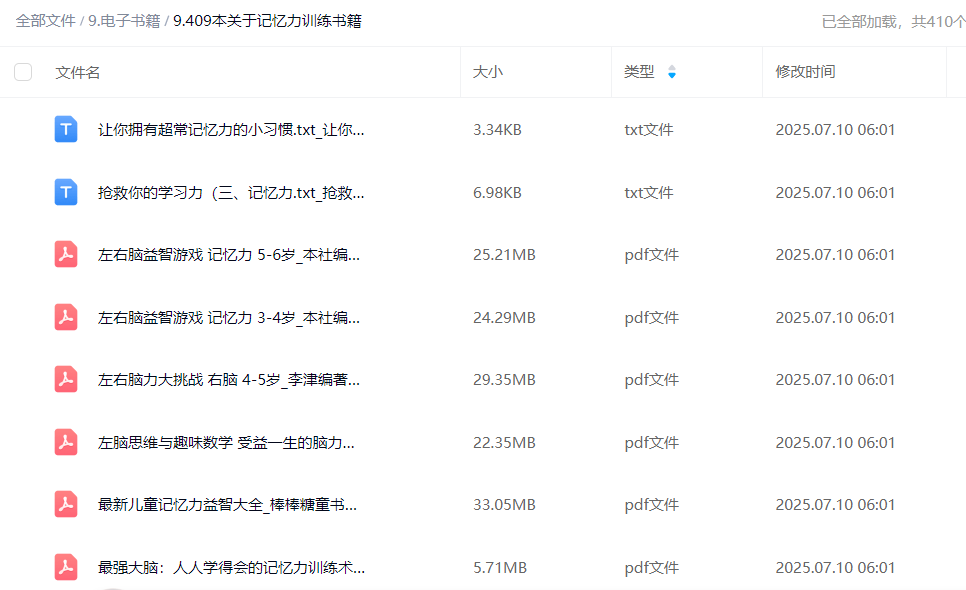Go to 全部文件 in breadcrumb
Screen dimensions: 966x590
coord(45,21)
